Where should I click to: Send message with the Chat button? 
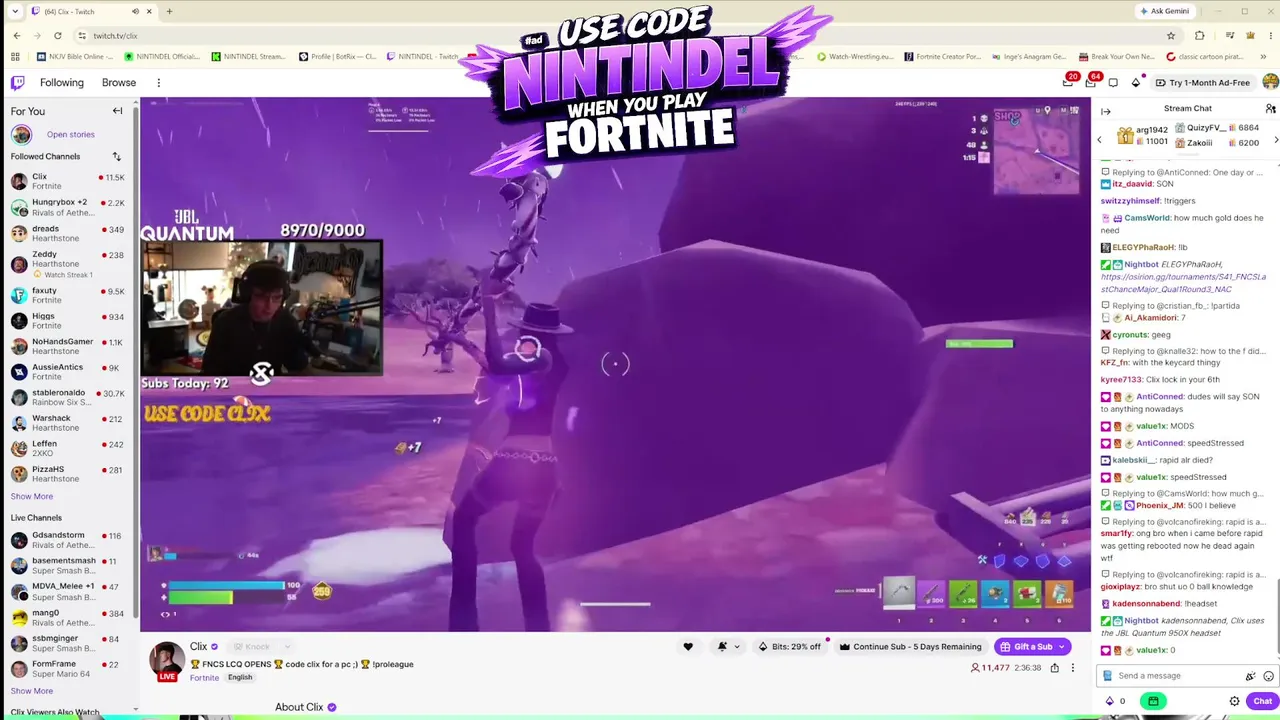point(1262,701)
